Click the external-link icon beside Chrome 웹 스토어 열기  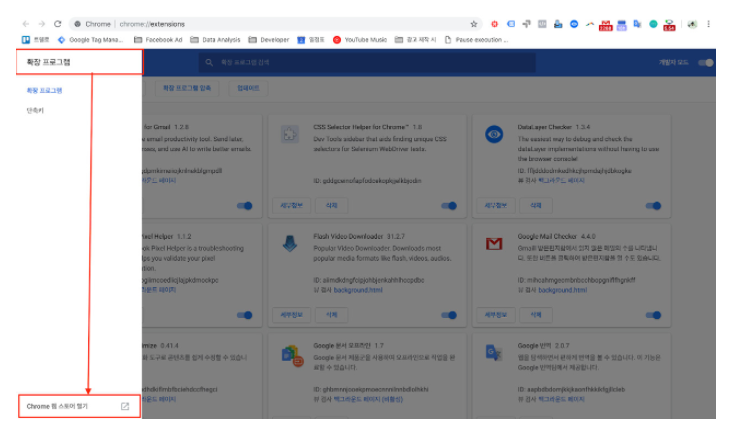click(125, 406)
